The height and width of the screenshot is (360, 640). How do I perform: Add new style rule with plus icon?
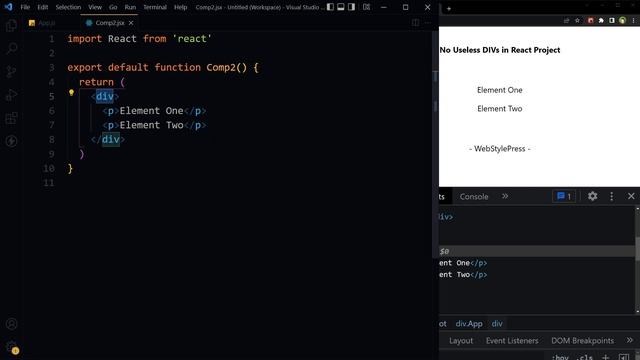[x=606, y=357]
